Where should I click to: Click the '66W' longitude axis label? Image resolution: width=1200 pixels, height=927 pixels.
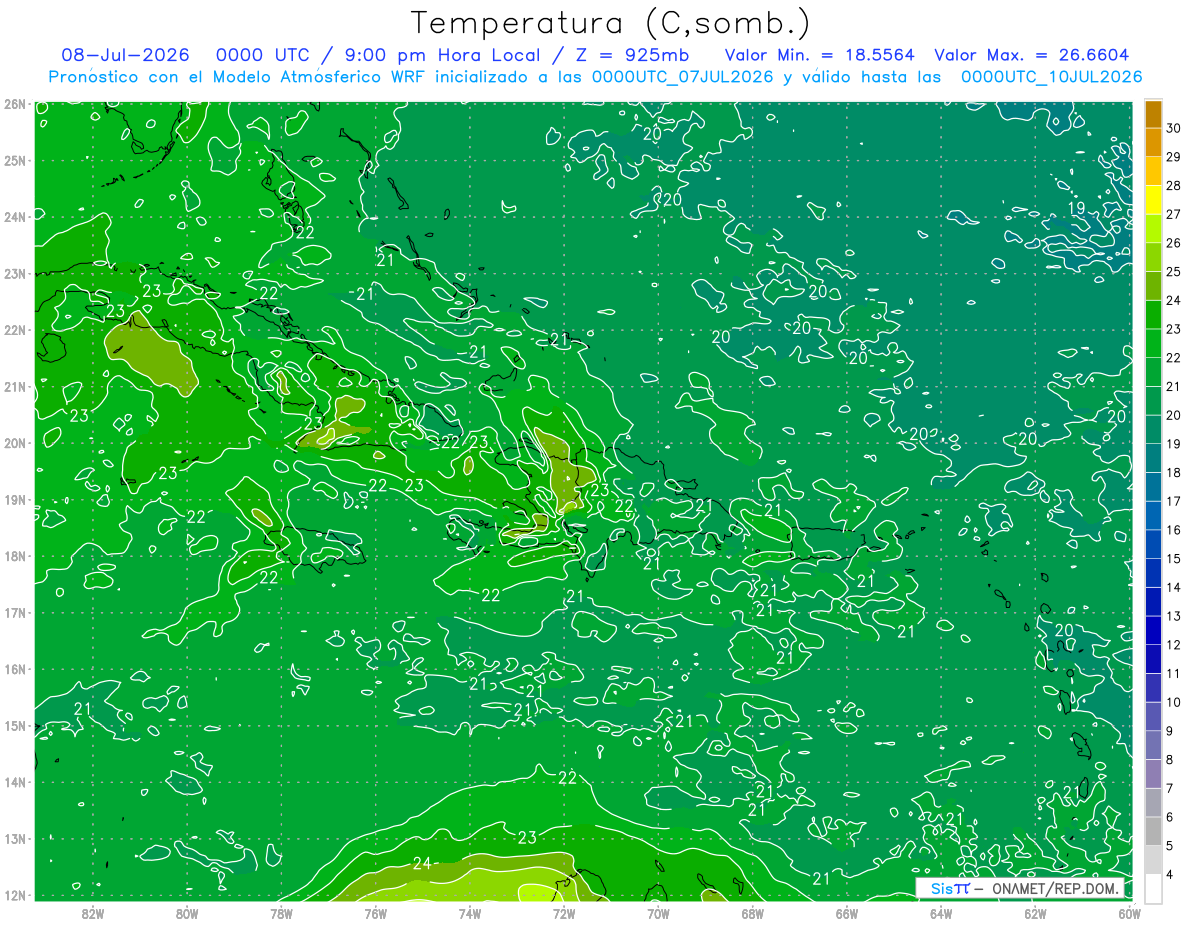point(847,913)
